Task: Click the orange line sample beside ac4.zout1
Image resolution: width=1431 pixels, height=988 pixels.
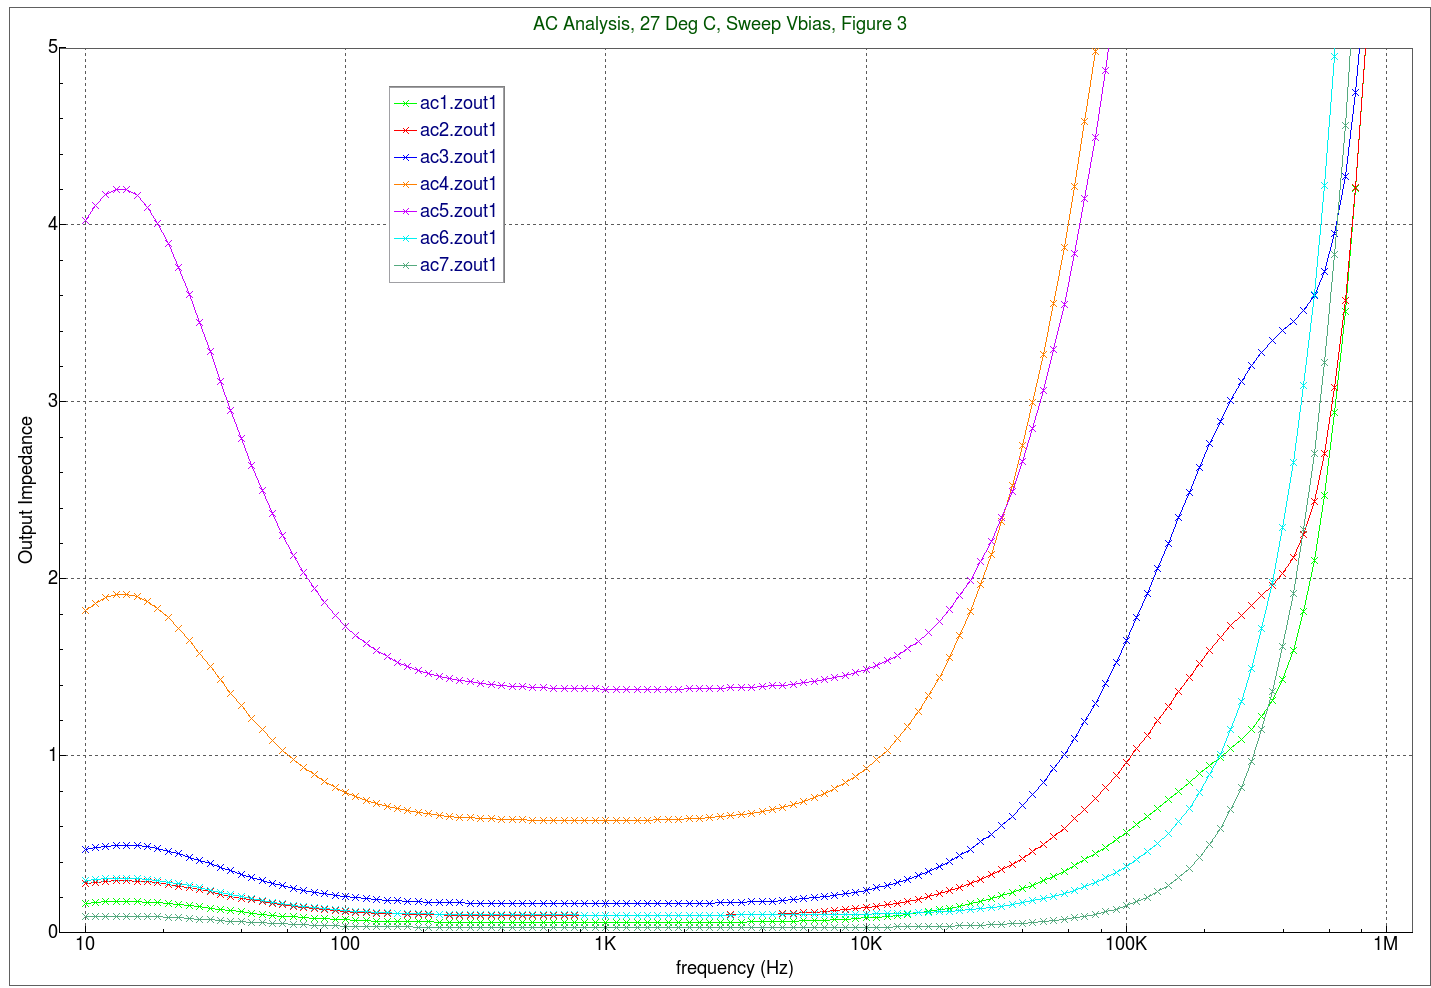Action: coord(405,184)
